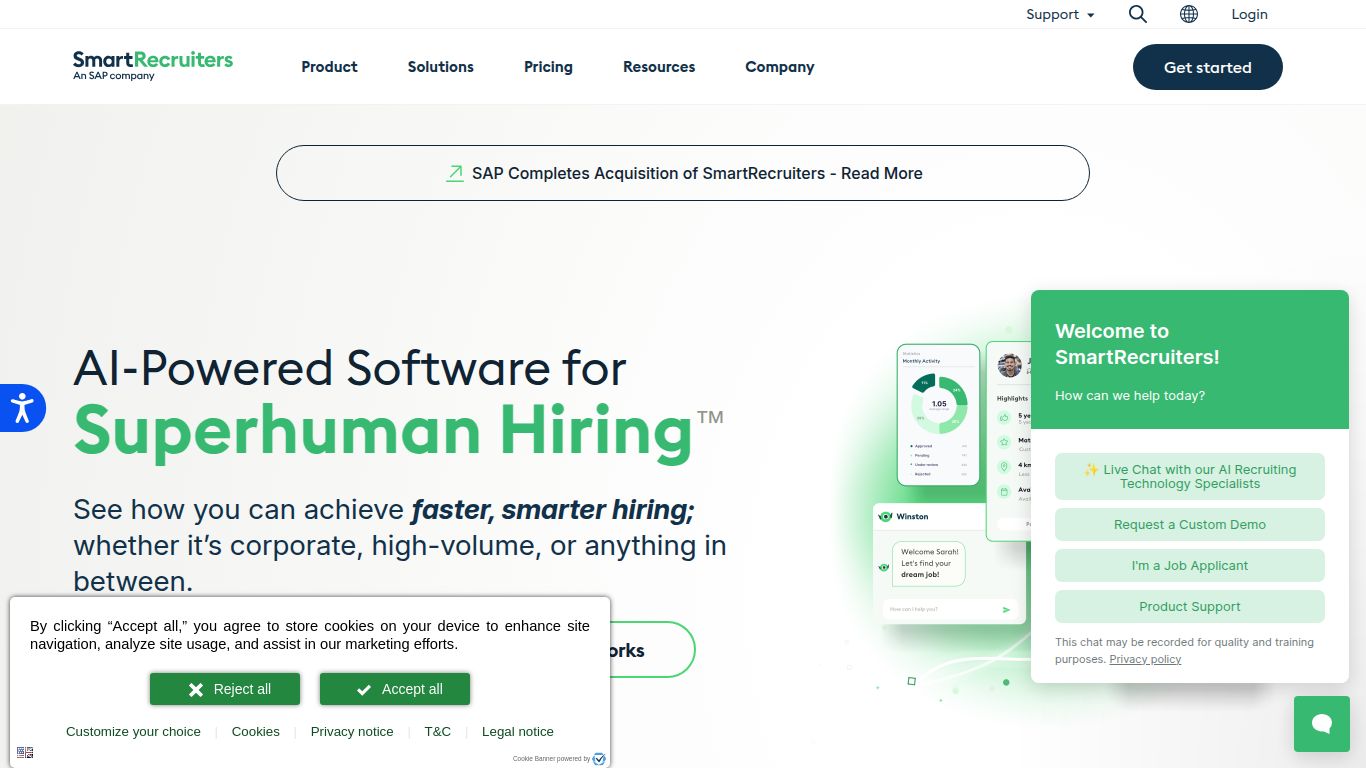Open the Company menu item
Viewport: 1366px width, 768px height.
tap(779, 67)
